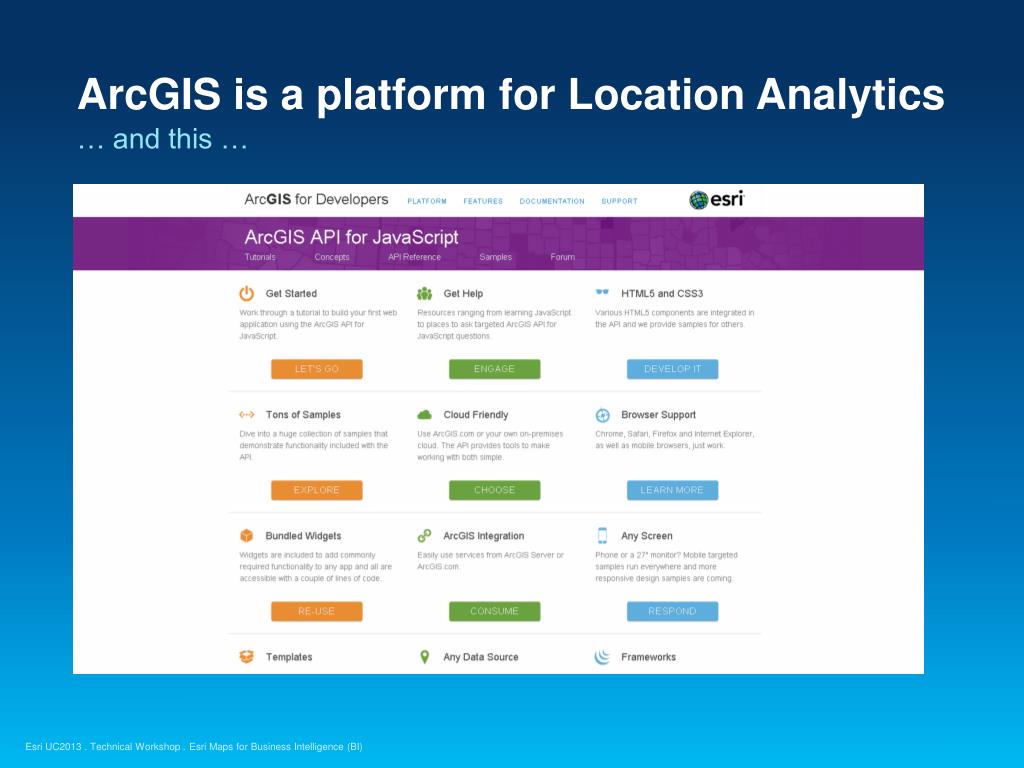Click the '… and this …' subtitle
This screenshot has height=768, width=1024.
pos(163,139)
